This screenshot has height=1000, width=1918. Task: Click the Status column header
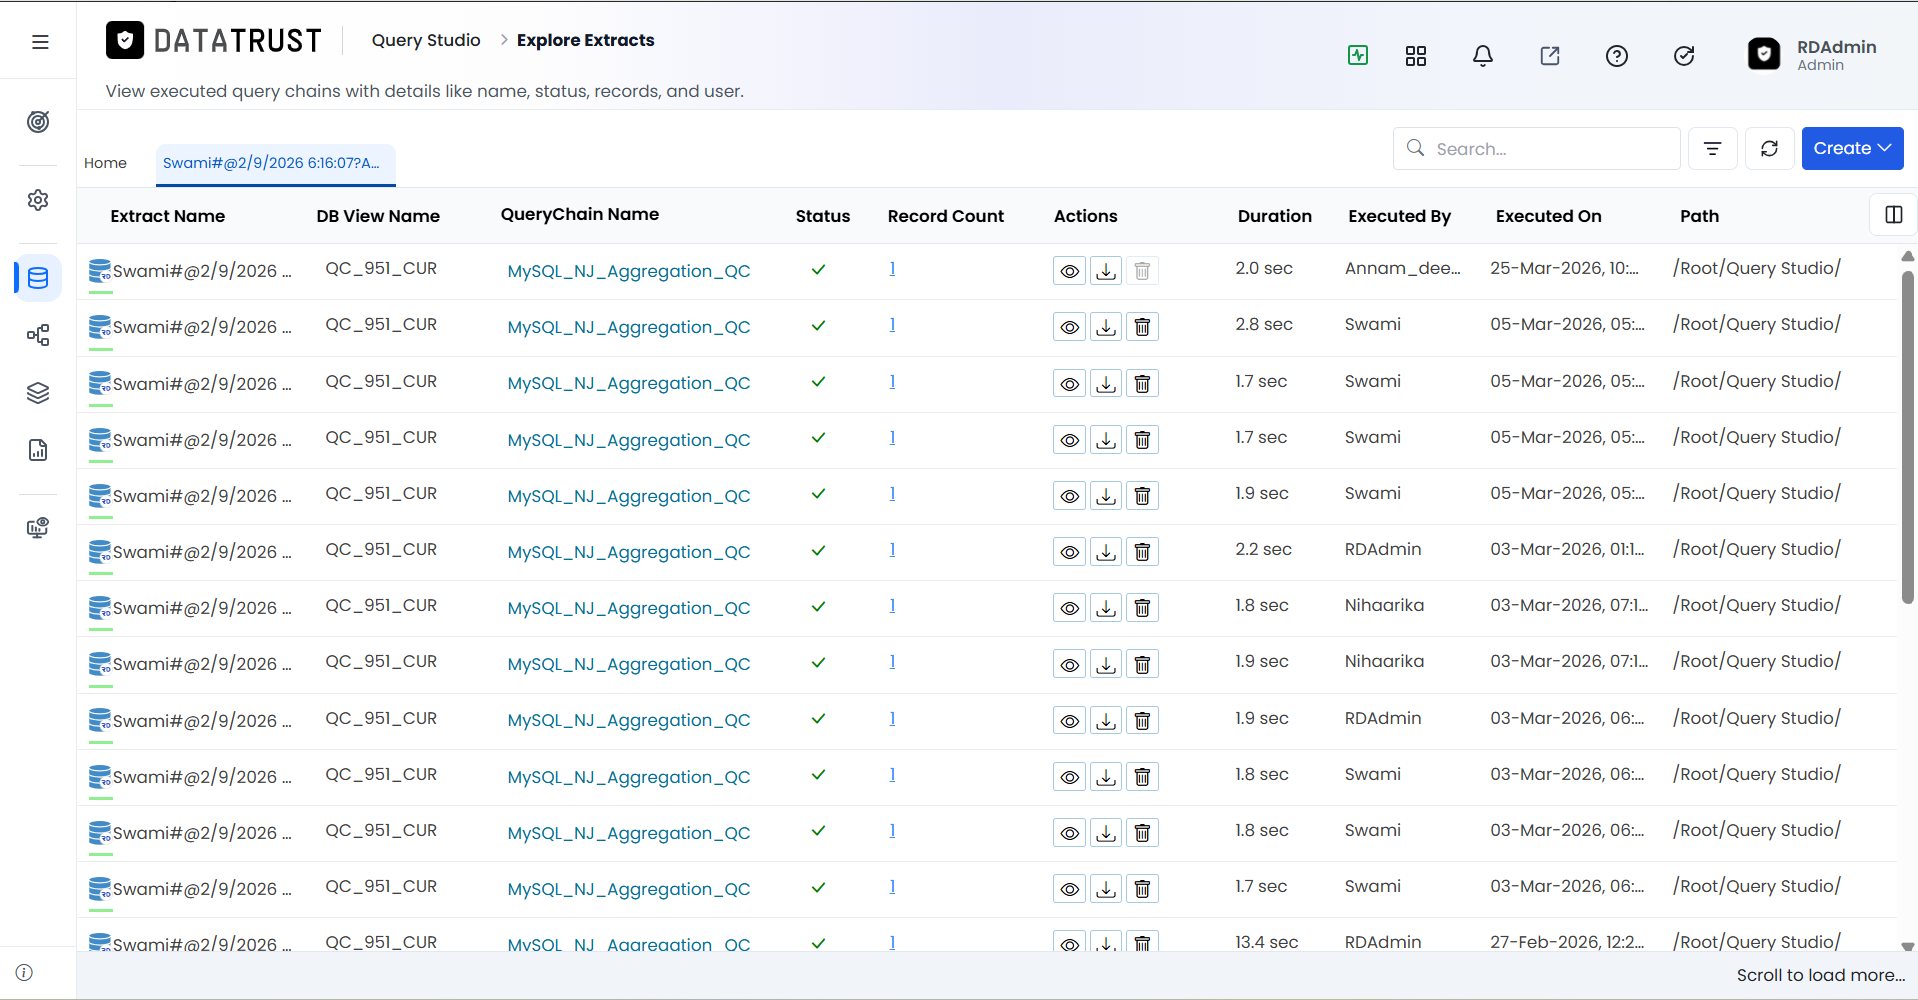pos(823,216)
